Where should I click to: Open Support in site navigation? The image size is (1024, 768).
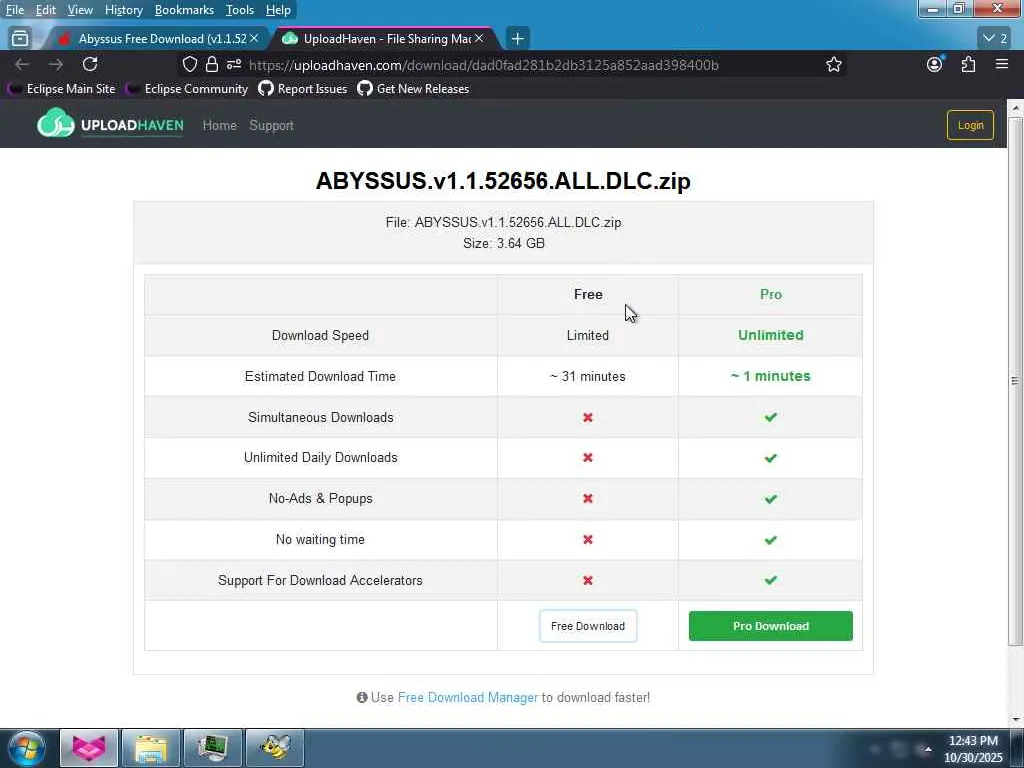coord(271,125)
